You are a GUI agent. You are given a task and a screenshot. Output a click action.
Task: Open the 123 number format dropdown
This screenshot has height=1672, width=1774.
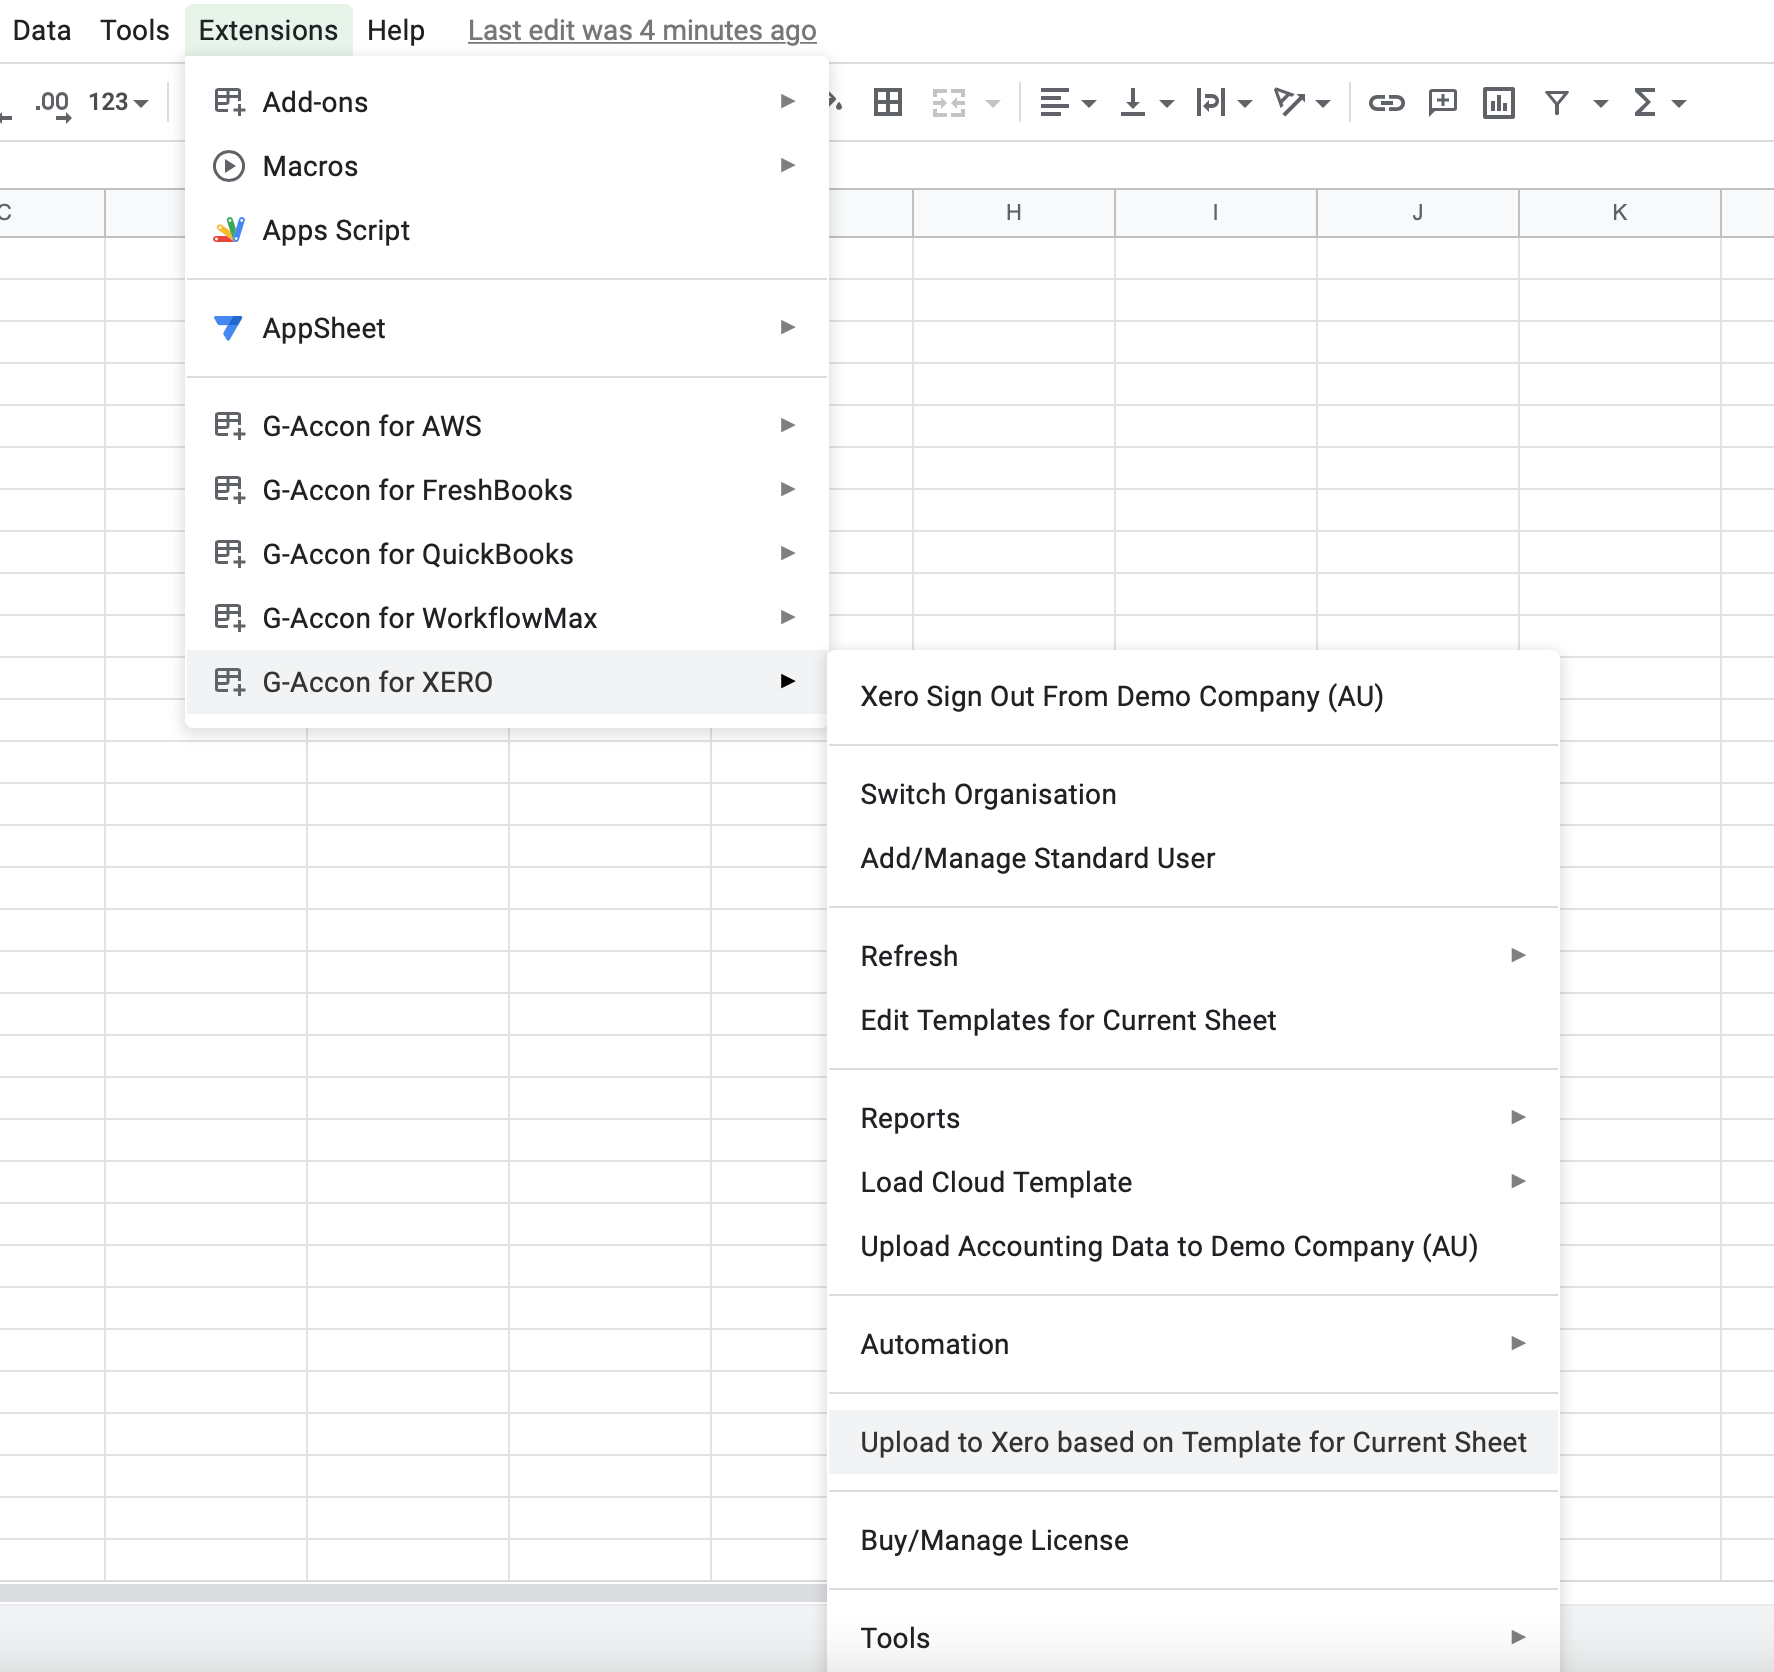118,103
